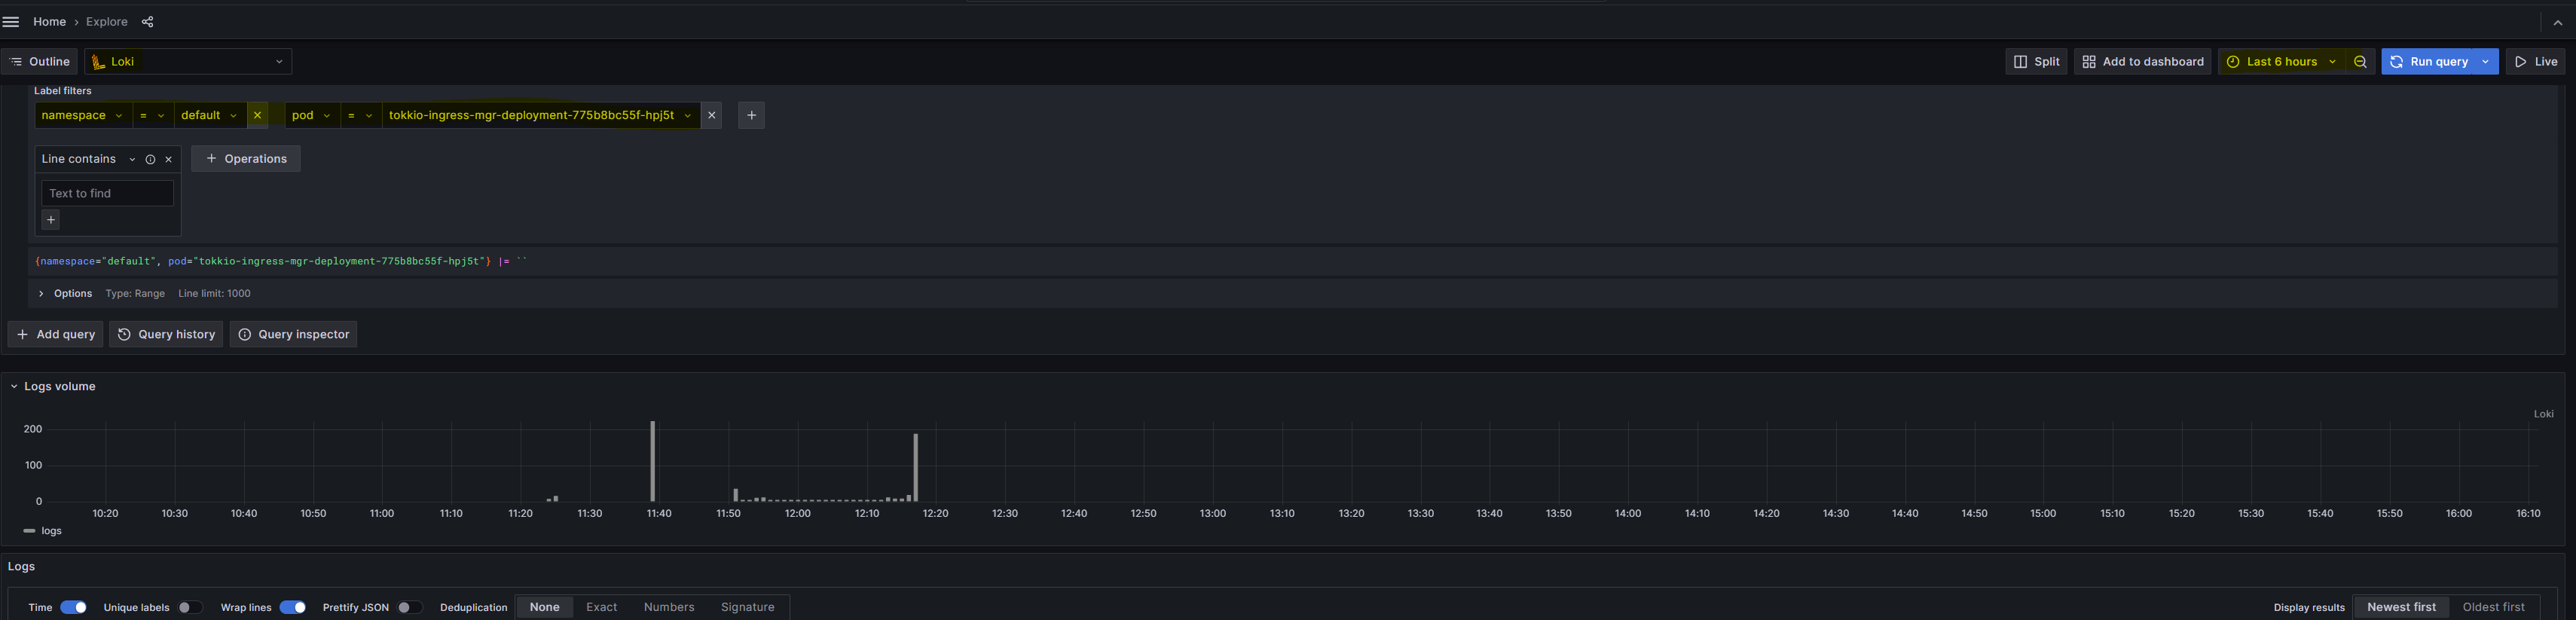
Task: Change the pod operator equals dropdown
Action: (x=360, y=116)
